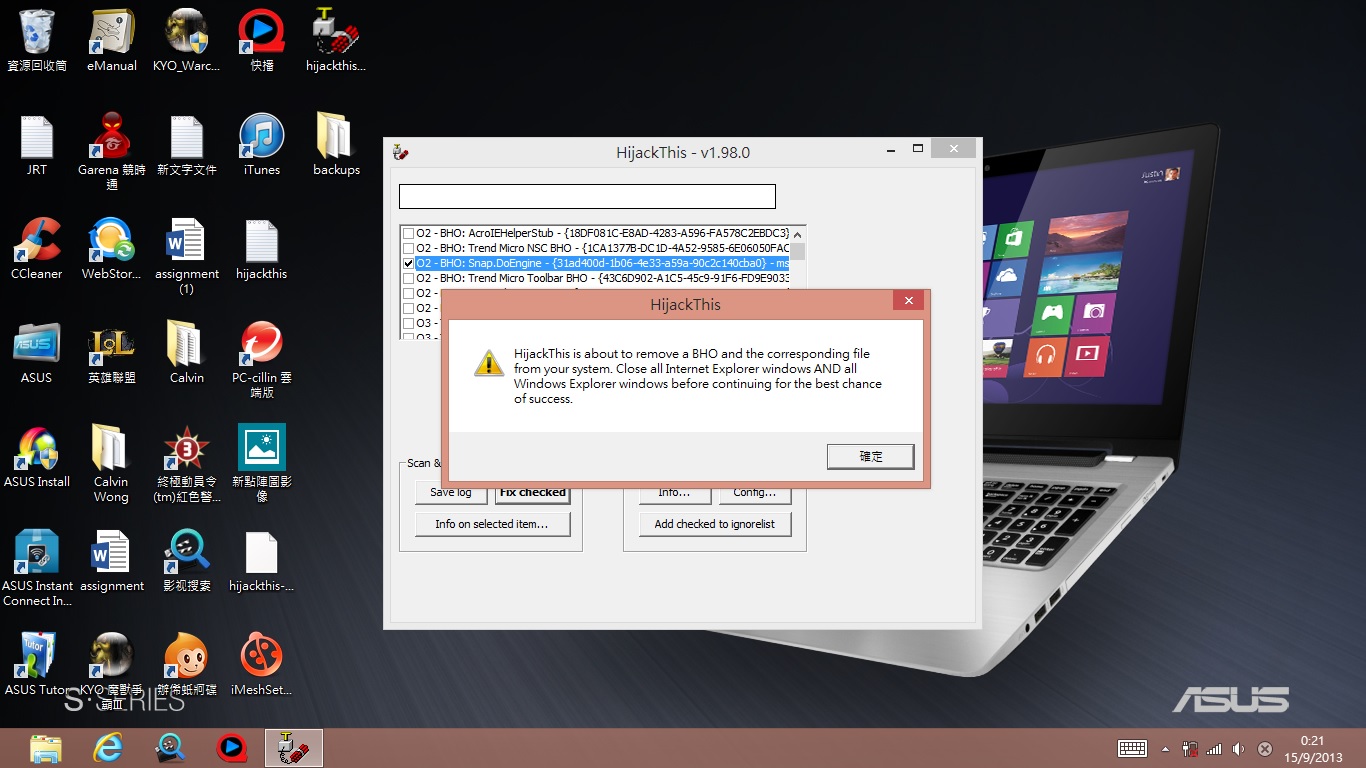Open the ASUS Tutor desktop icon
This screenshot has width=1366, height=768.
click(37, 664)
